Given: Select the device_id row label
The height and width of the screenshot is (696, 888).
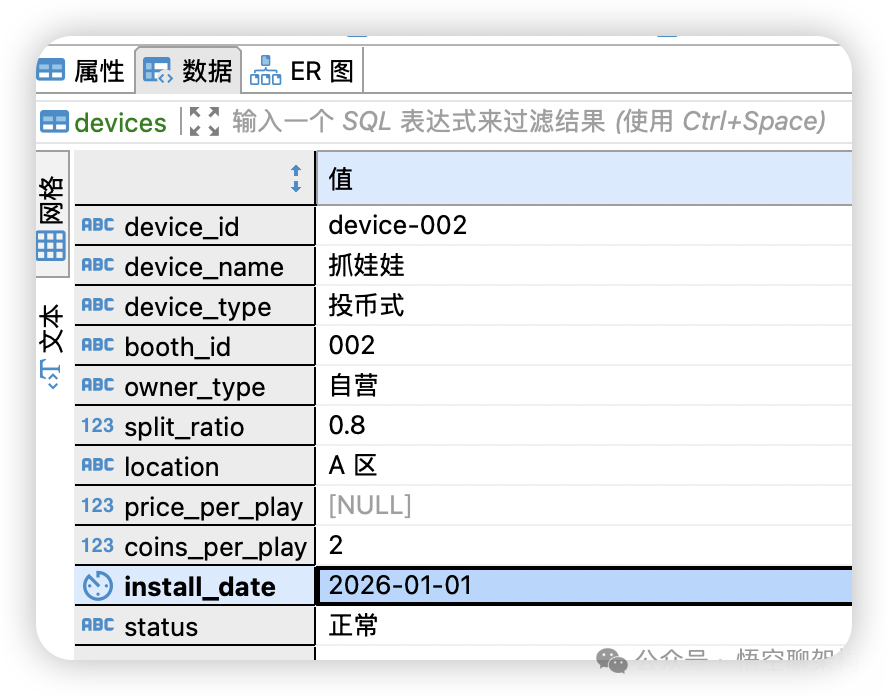Looking at the screenshot, I should point(194,226).
